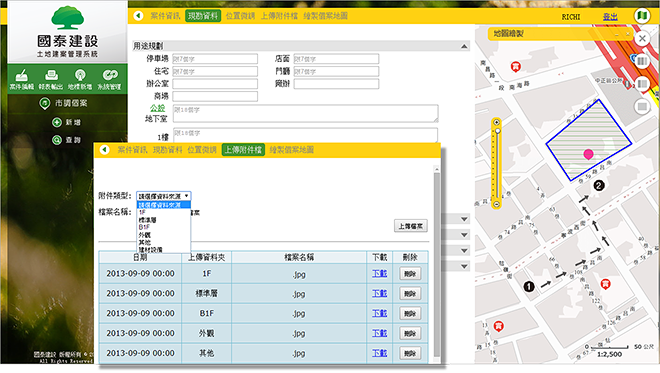
Task: Choose 建材設備 from the attachment type list
Action: coord(163,250)
